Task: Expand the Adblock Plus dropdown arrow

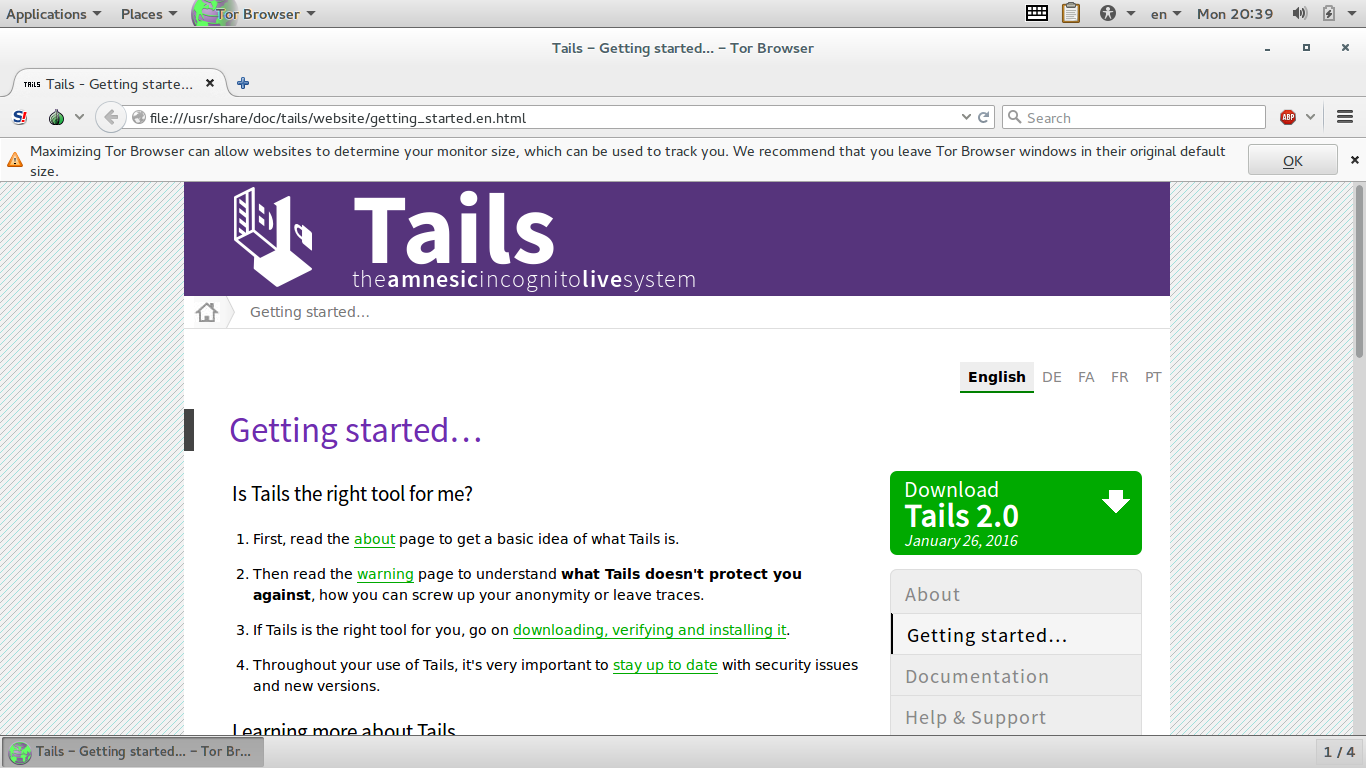Action: coord(1310,117)
